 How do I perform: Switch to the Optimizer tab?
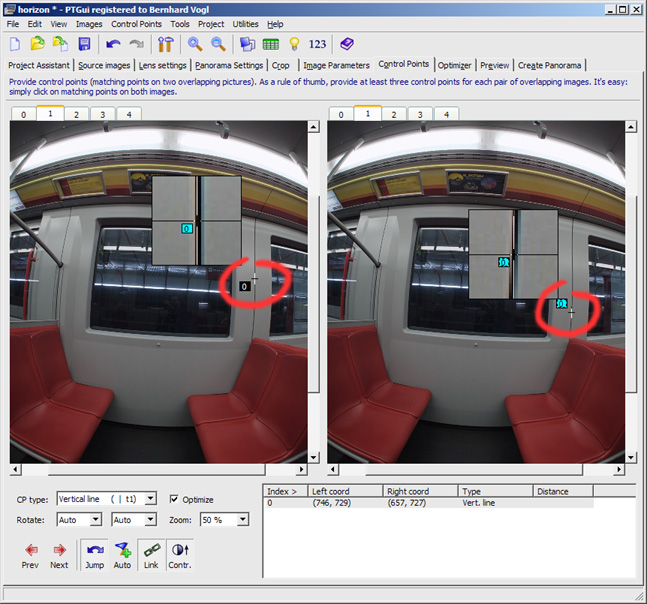454,65
